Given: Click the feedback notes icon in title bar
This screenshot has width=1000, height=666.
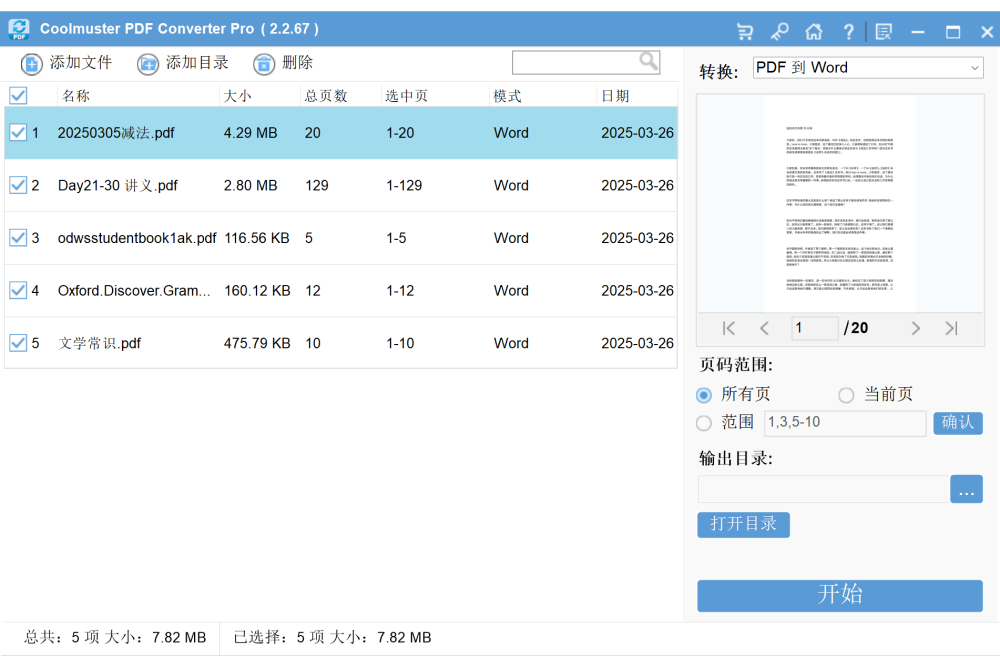Looking at the screenshot, I should (883, 31).
